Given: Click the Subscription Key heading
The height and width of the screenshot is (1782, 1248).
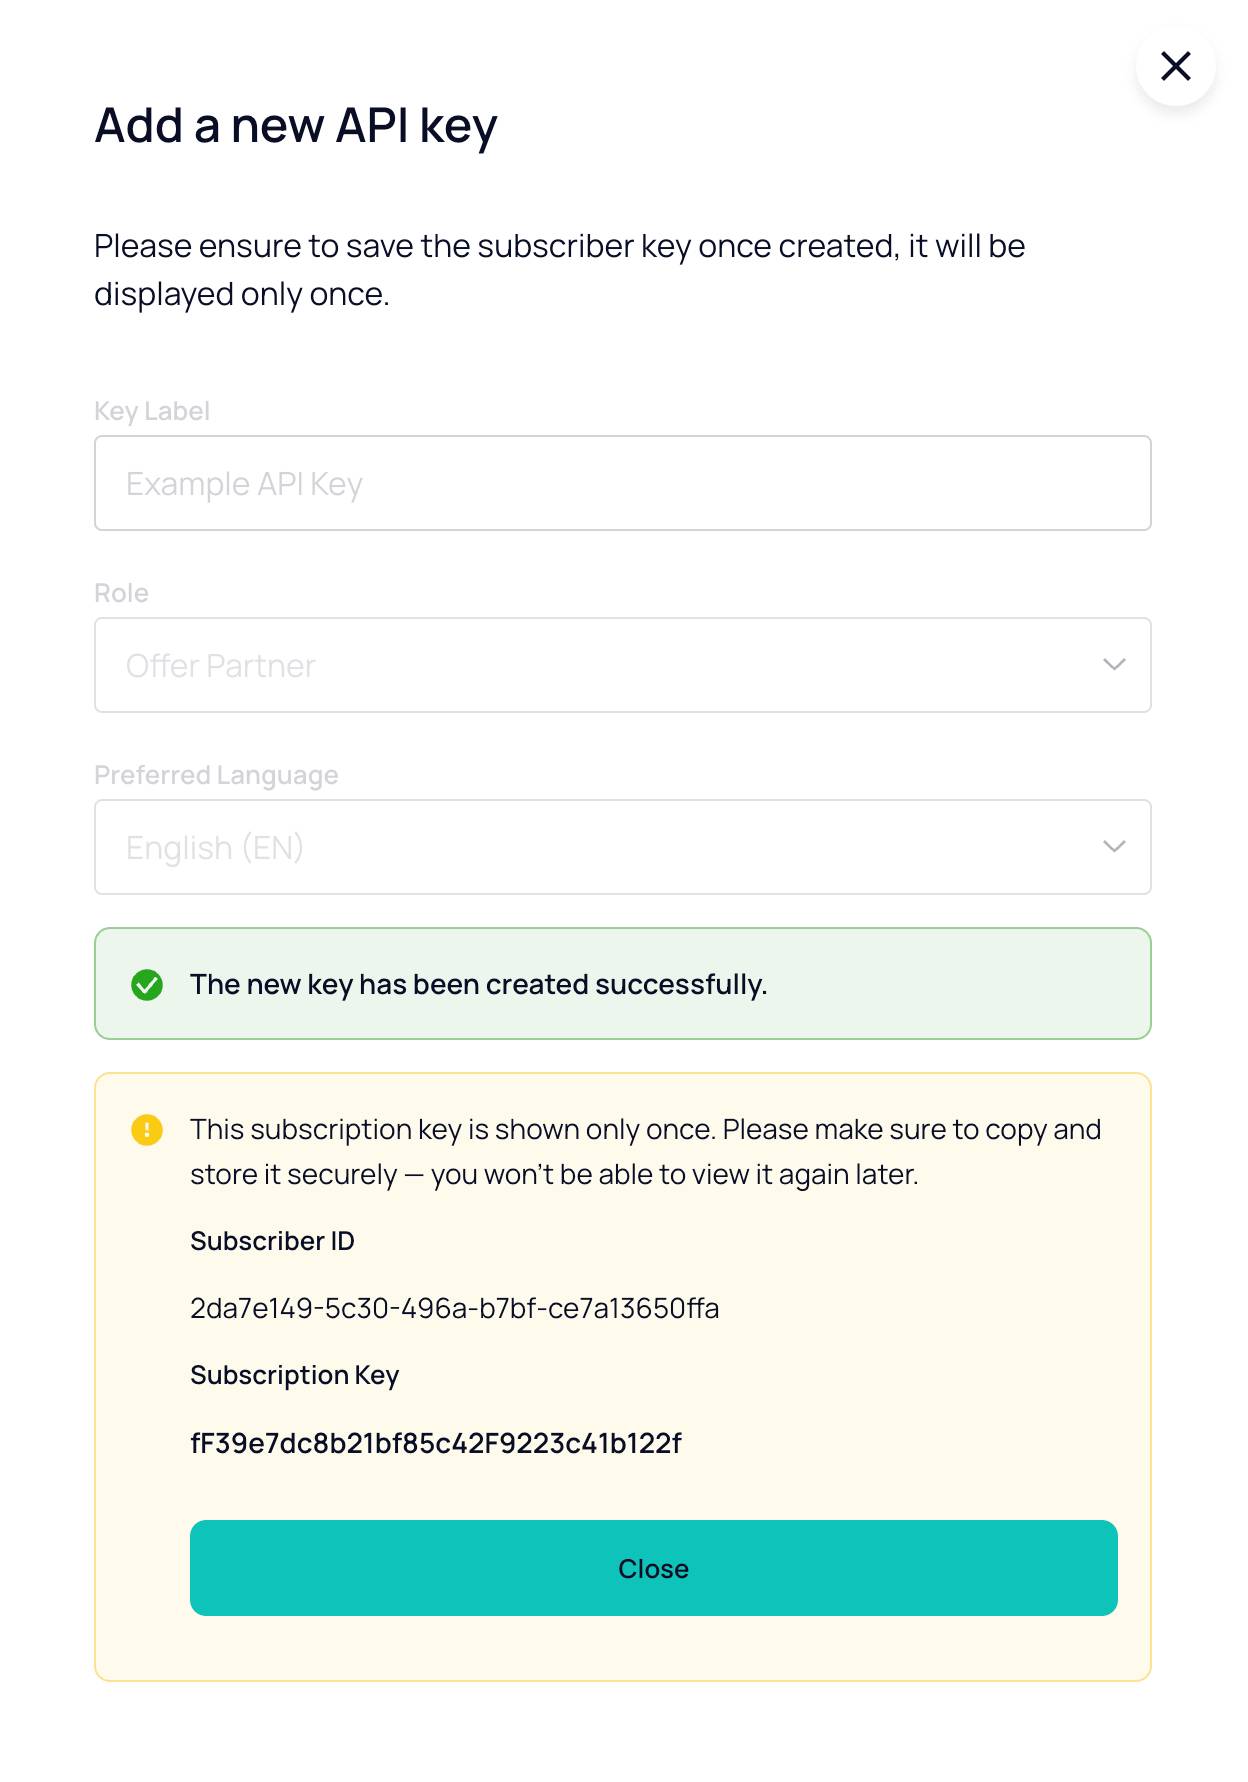Looking at the screenshot, I should point(294,1375).
